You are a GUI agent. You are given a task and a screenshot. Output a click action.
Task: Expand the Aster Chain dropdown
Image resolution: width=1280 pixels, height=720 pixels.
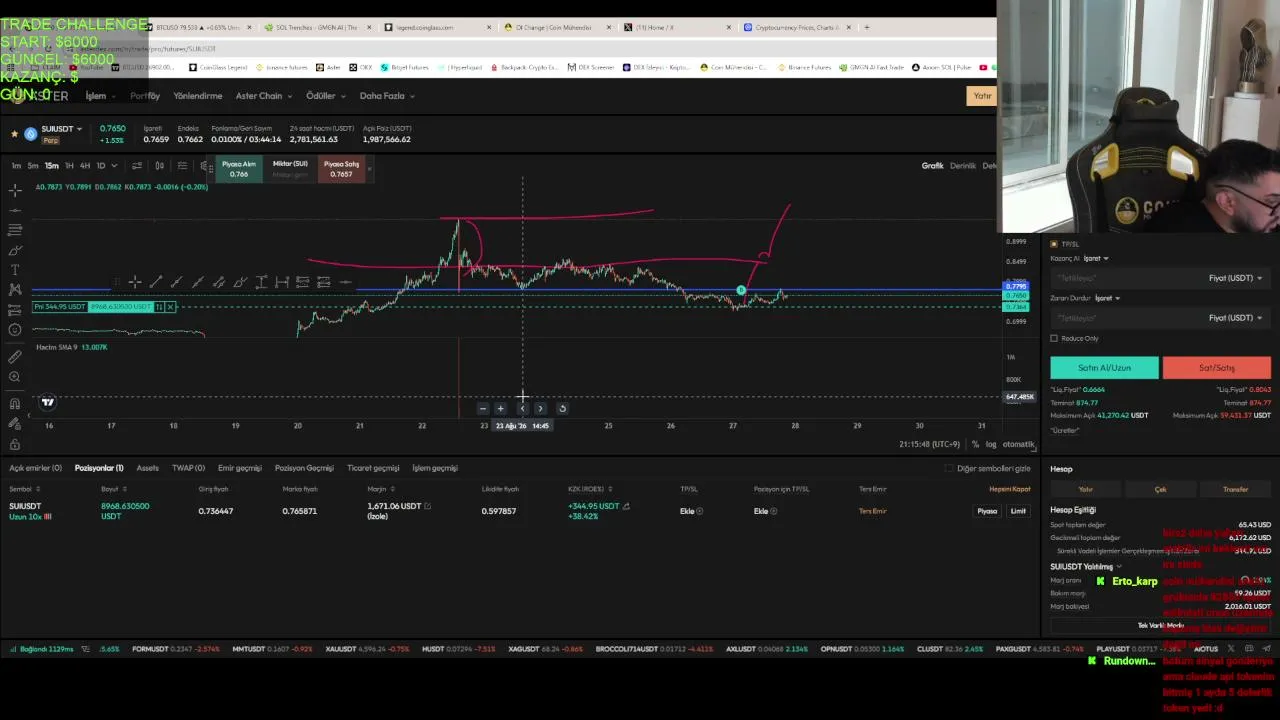tap(264, 96)
